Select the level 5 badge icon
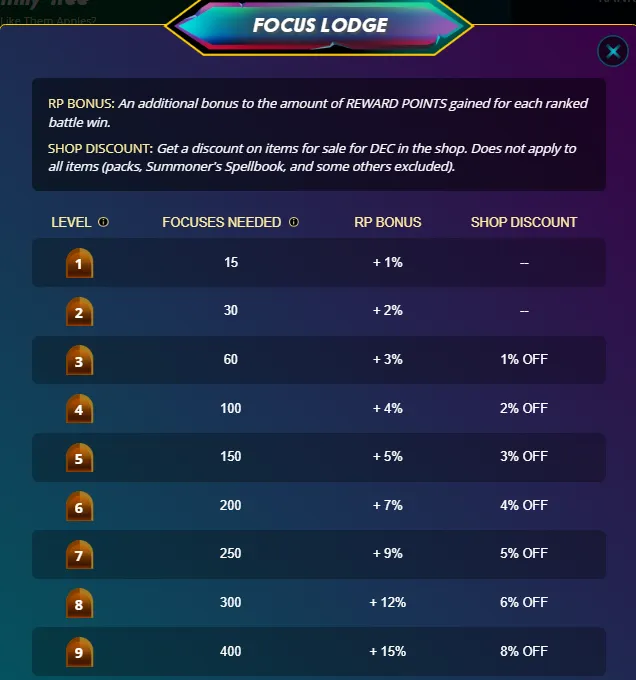The image size is (636, 680). point(79,457)
